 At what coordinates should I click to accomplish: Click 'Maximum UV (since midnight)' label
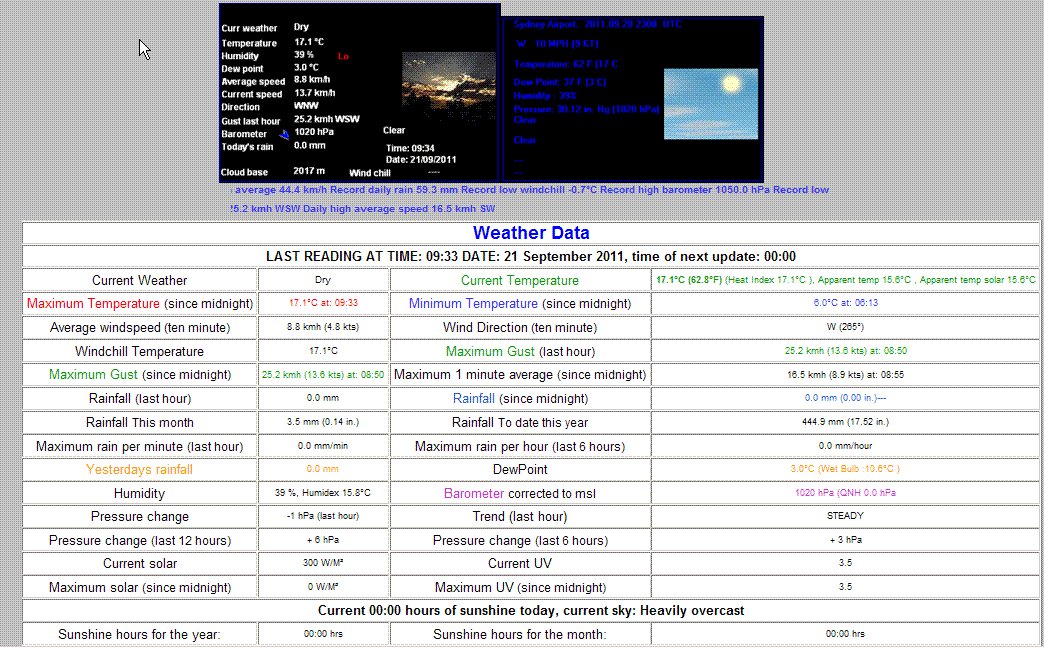pos(520,588)
